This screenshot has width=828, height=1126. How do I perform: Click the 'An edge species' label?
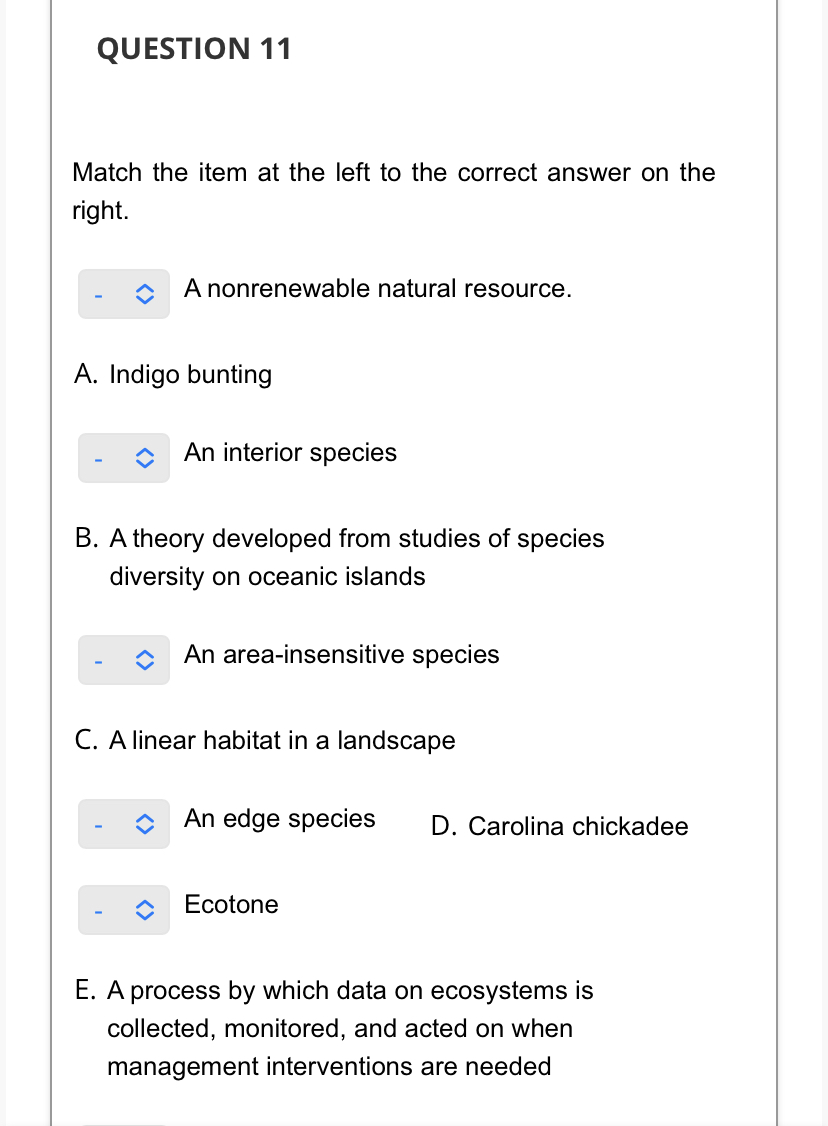point(279,819)
